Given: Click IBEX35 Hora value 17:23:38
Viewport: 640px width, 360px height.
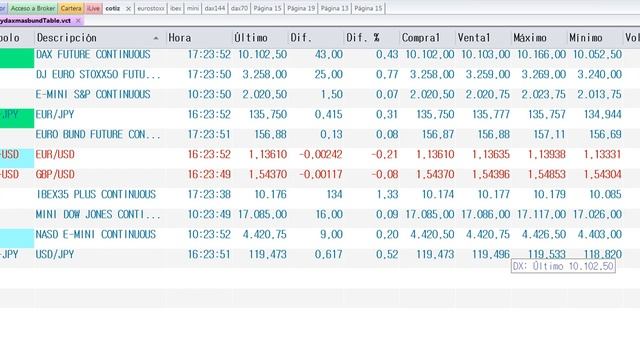Looking at the screenshot, I should pos(209,194).
